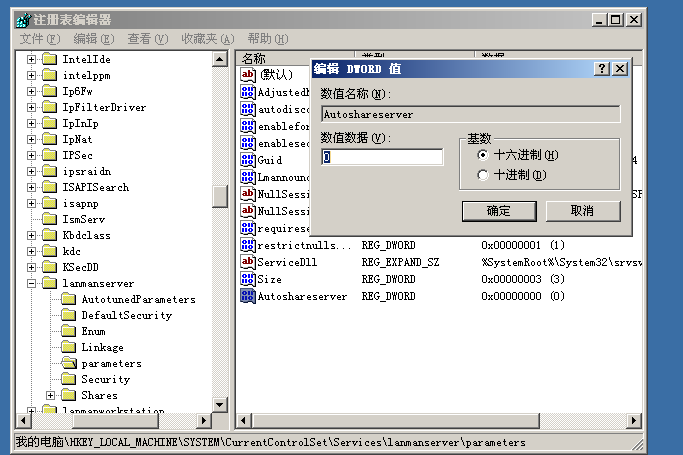The width and height of the screenshot is (683, 455).
Task: Click the 0x00000001 (1) restrictnulls data value
Action: 523,245
